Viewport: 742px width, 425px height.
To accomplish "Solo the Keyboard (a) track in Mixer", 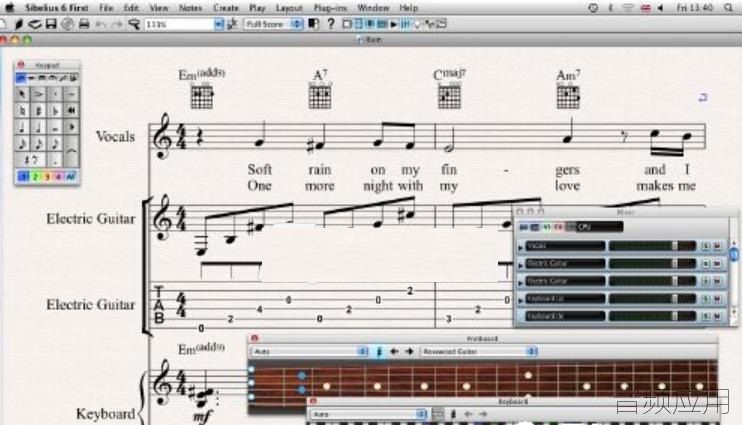I will [706, 299].
